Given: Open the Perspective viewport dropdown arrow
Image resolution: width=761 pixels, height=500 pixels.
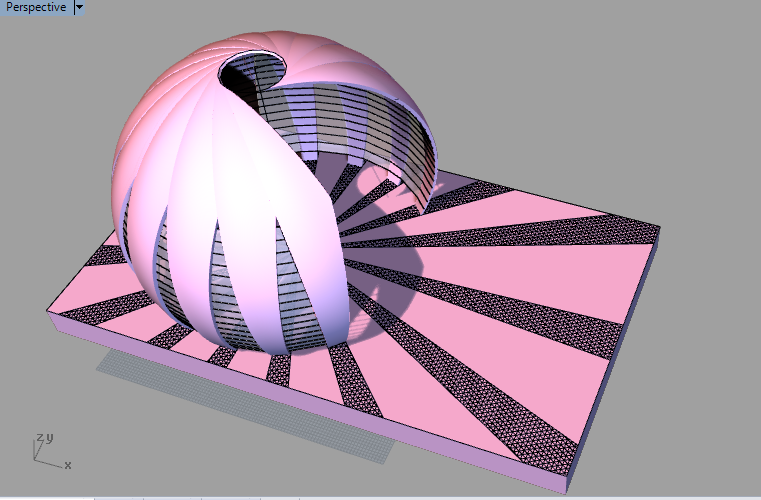Looking at the screenshot, I should 80,7.
